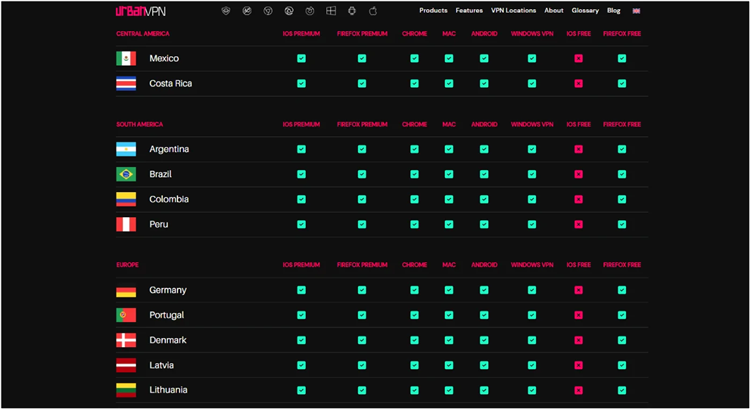Click the Latvia flag icon
The height and width of the screenshot is (409, 750).
[126, 365]
